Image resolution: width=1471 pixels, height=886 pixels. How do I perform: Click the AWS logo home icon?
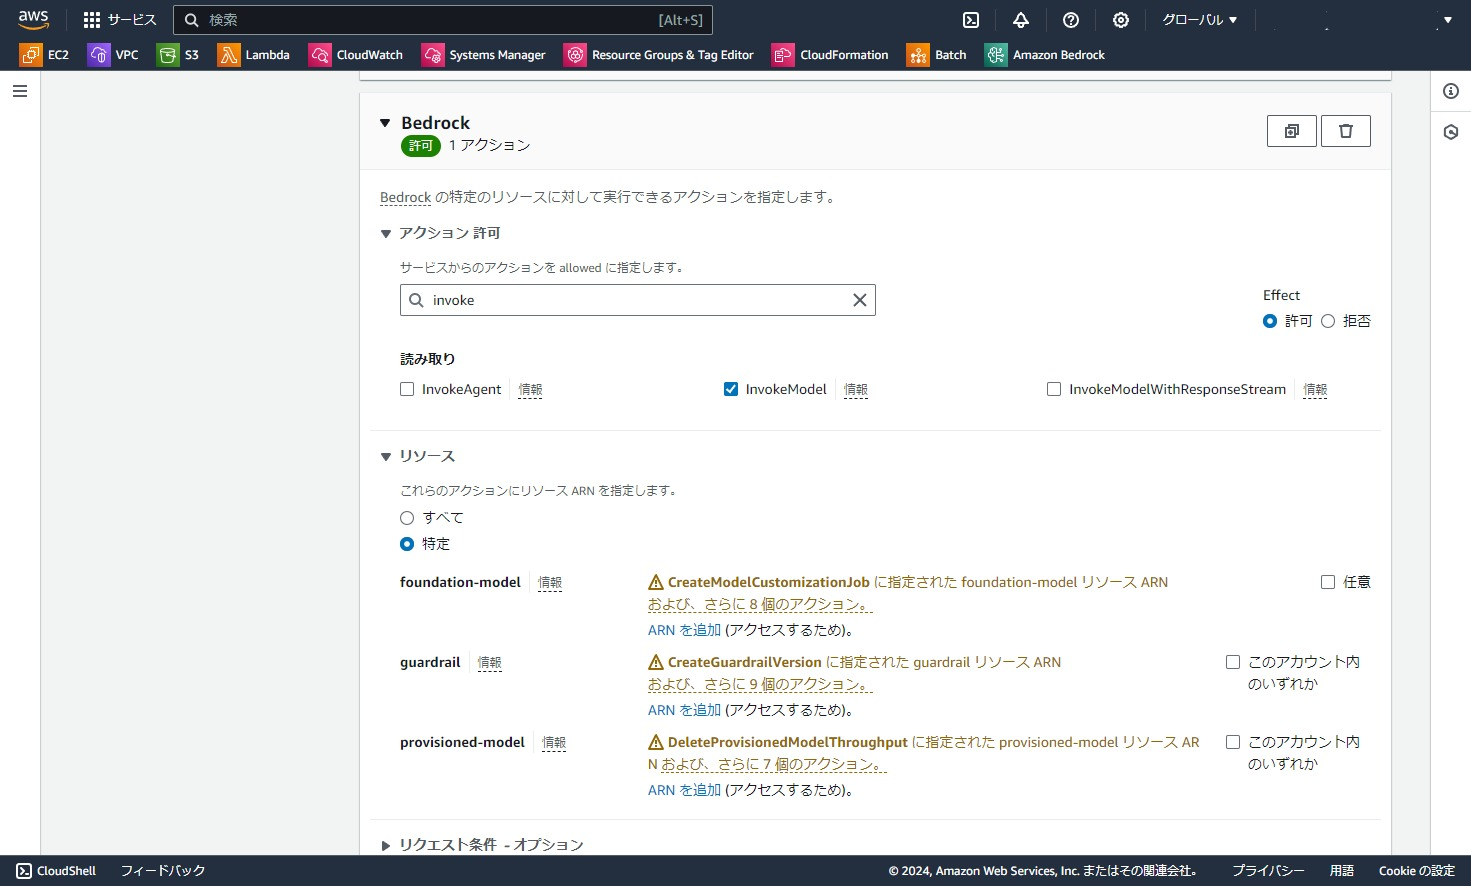point(33,19)
